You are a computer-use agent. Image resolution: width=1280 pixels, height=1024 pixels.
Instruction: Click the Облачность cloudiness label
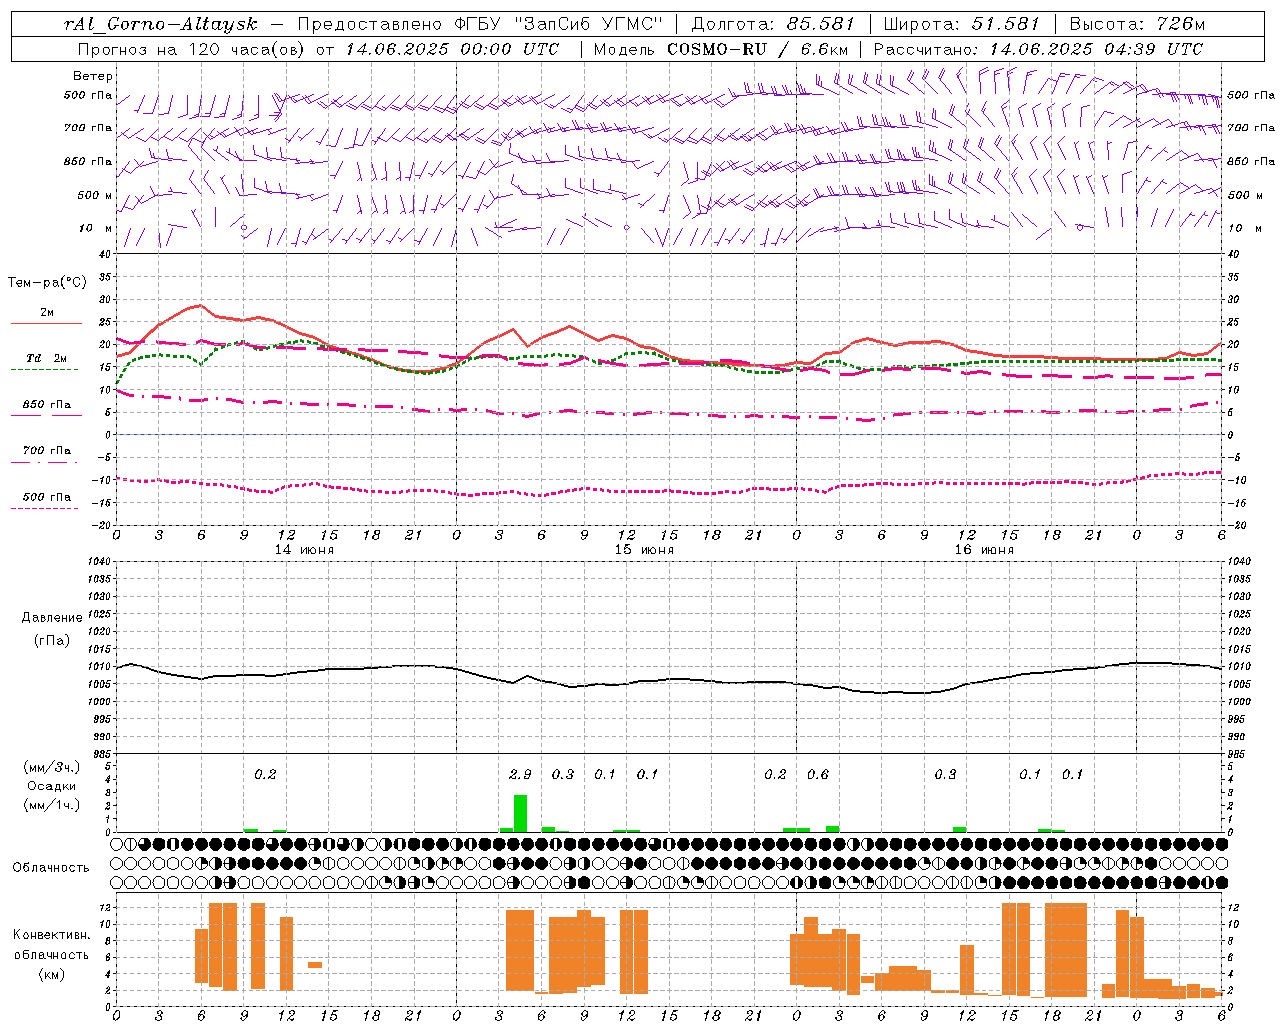tap(51, 867)
